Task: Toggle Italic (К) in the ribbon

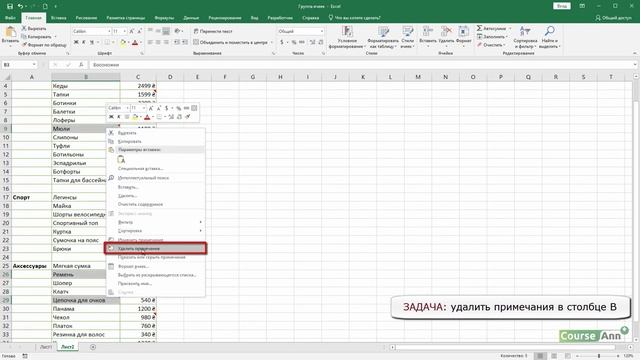Action: [84, 42]
